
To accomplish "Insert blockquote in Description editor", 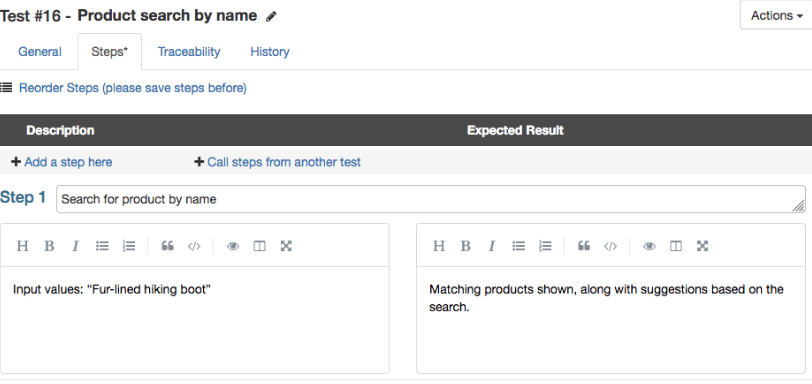I will tap(167, 246).
